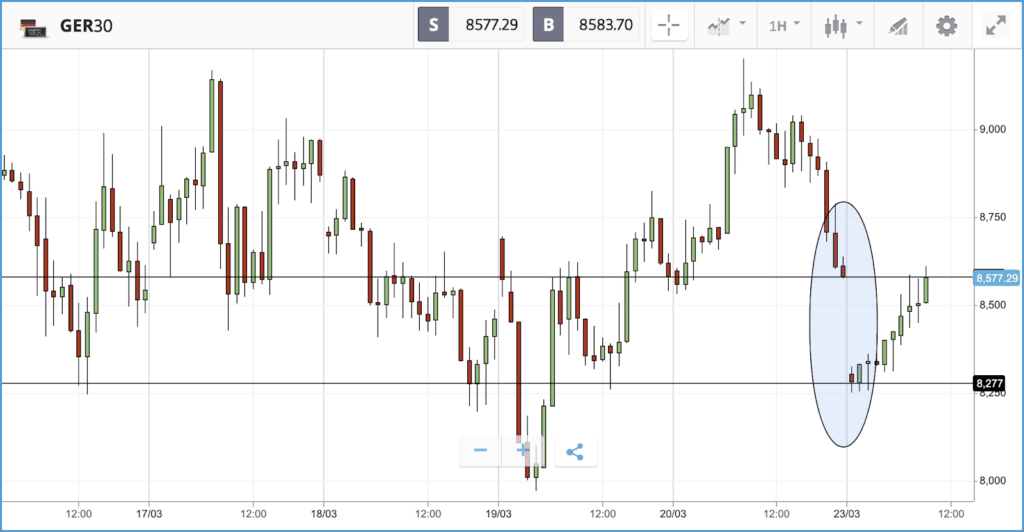1024x532 pixels.
Task: Zoom in with the plus button
Action: tap(522, 451)
